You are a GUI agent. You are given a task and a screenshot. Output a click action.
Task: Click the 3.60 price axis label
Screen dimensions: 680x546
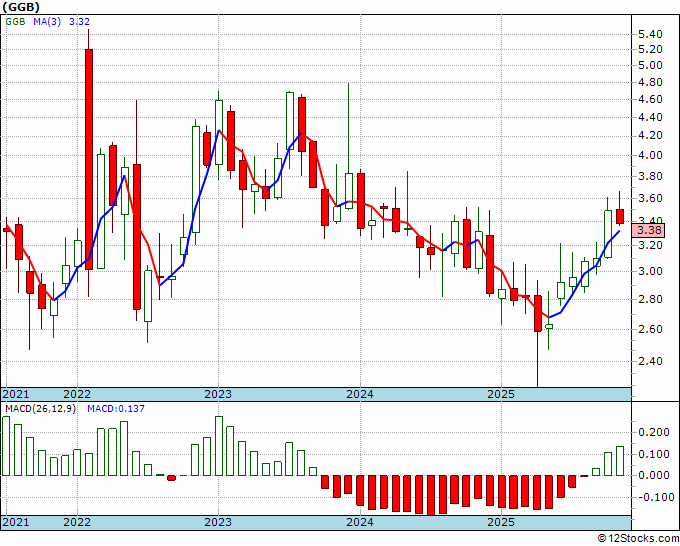point(650,199)
